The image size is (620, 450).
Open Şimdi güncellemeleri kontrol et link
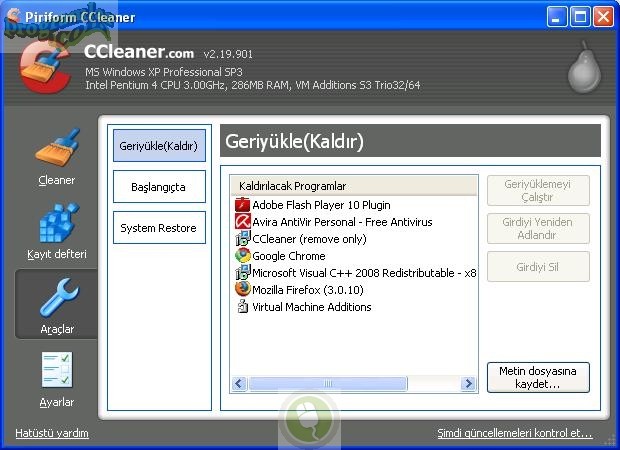click(x=515, y=433)
